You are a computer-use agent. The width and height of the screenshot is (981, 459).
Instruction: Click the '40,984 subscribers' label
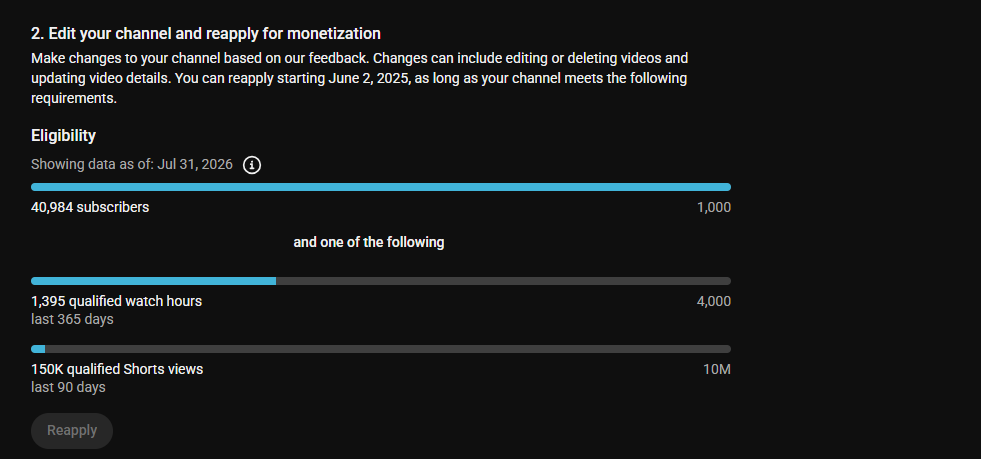tap(90, 207)
